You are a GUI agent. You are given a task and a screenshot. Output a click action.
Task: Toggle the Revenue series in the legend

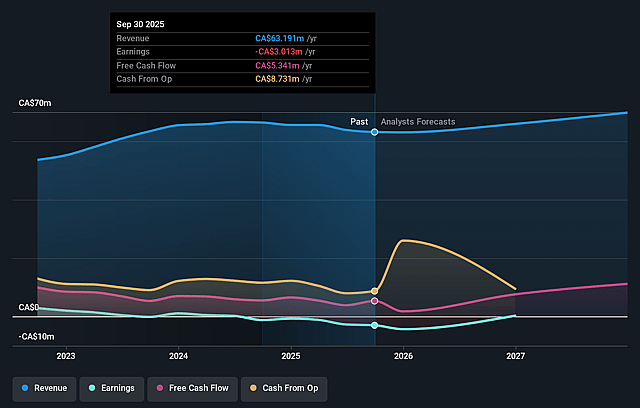pos(45,385)
